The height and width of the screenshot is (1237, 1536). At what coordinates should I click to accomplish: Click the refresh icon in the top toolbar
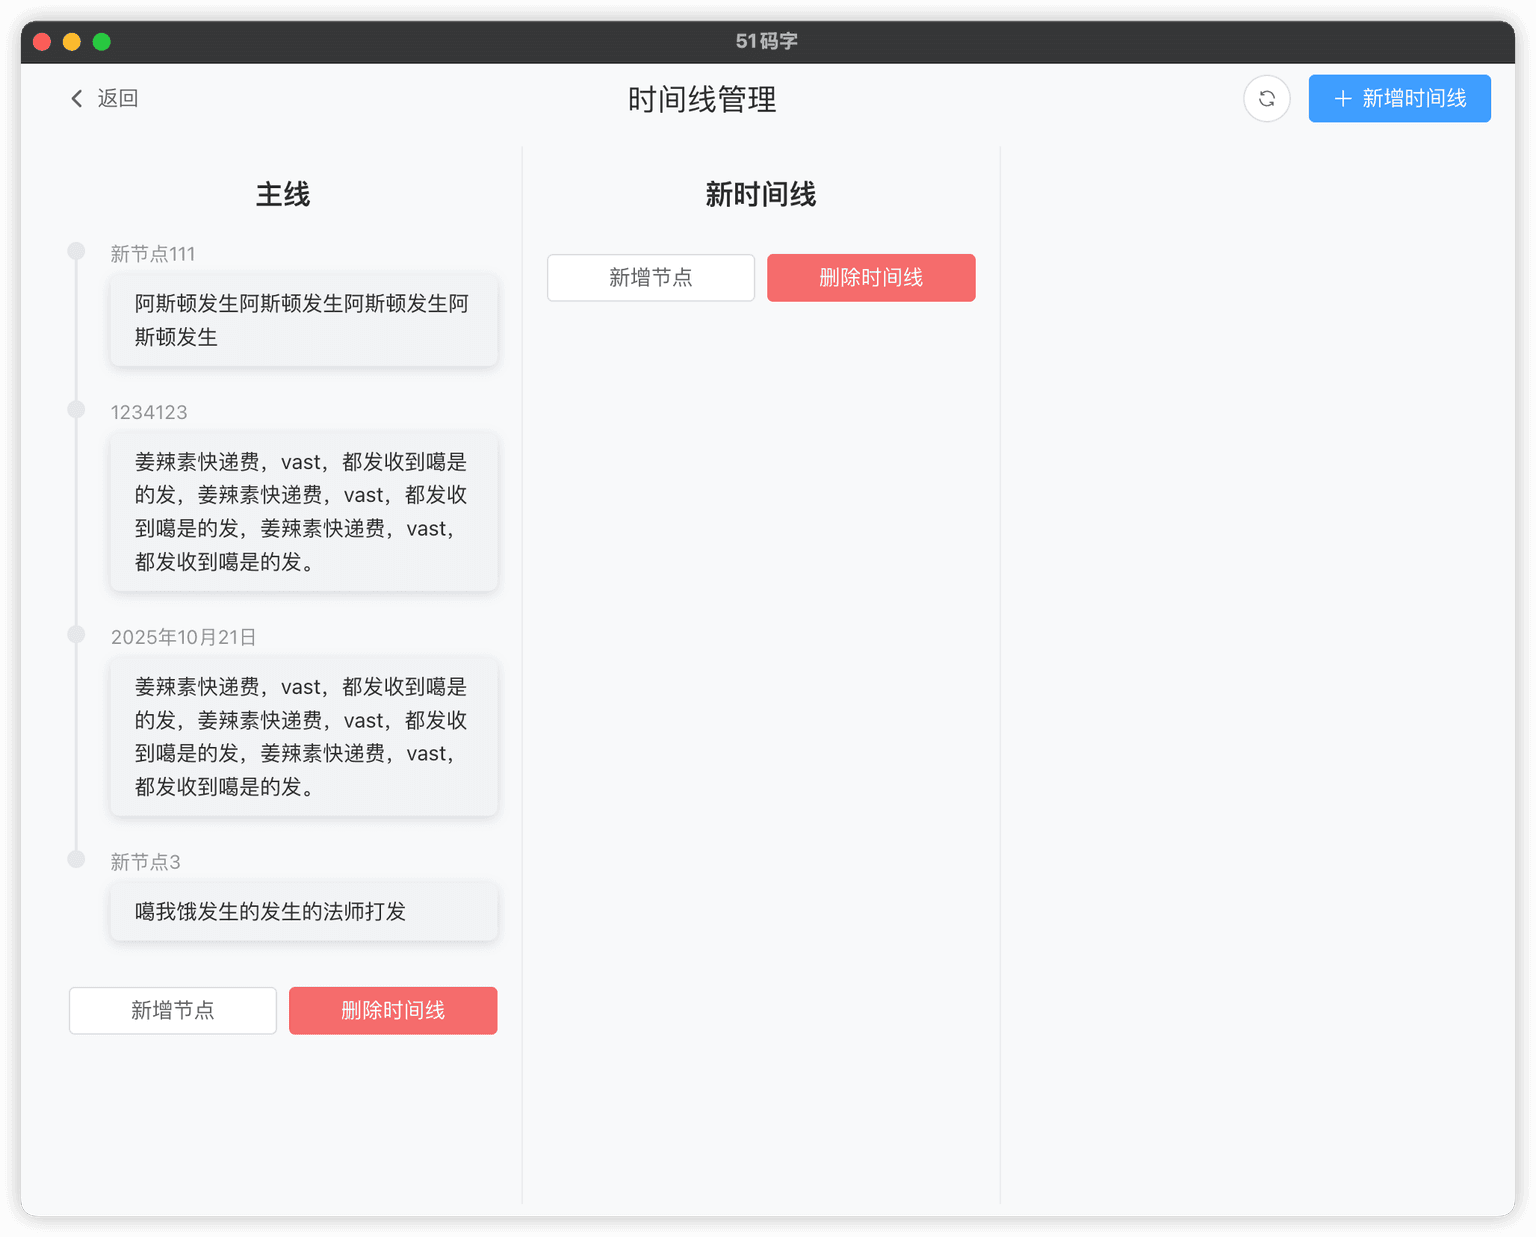1267,98
